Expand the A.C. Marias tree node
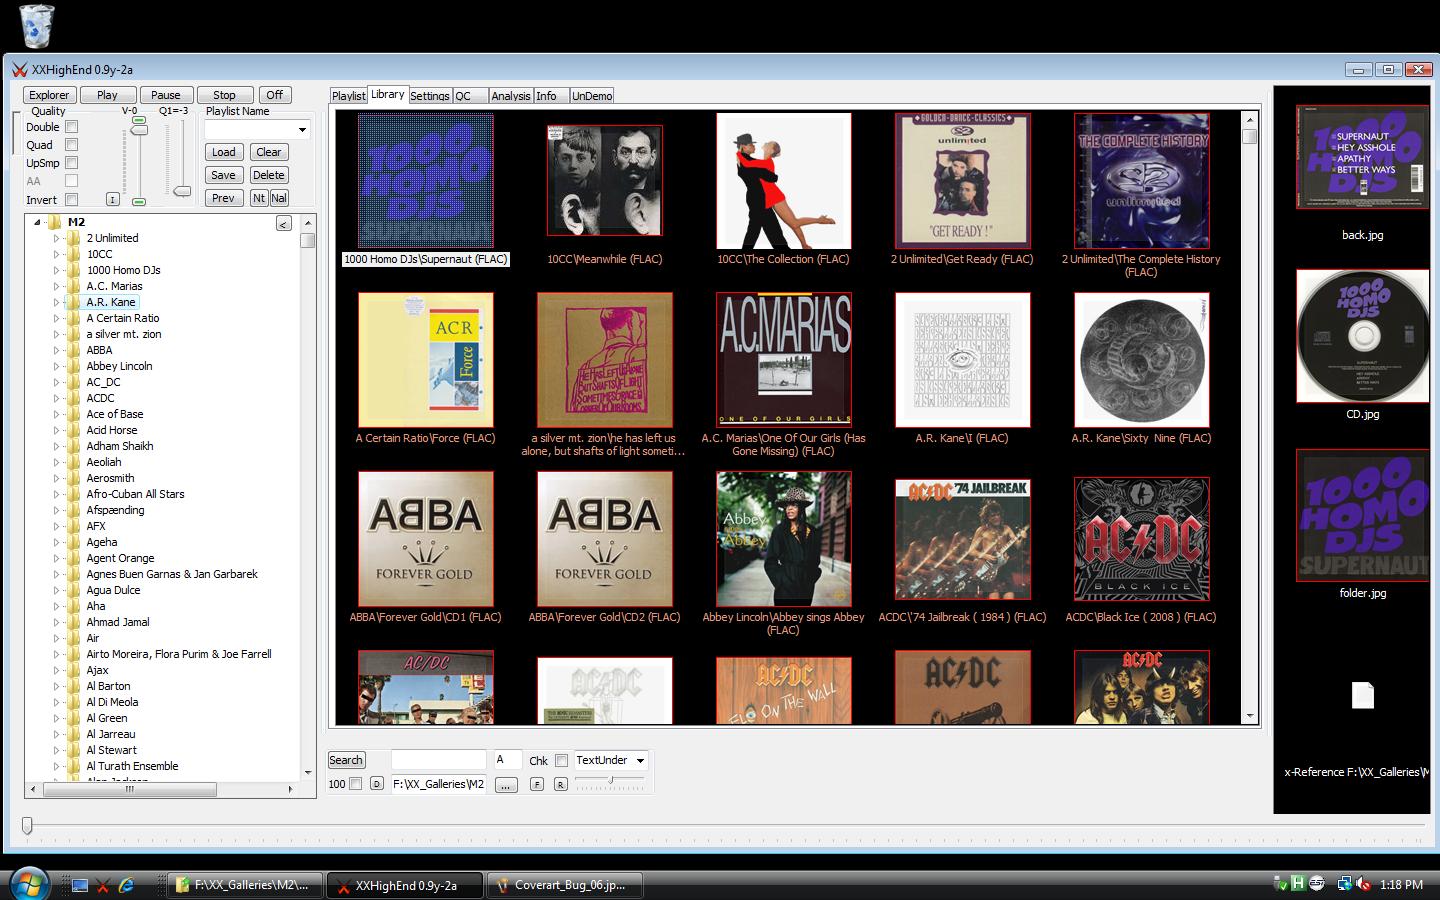Image resolution: width=1440 pixels, height=900 pixels. coord(57,286)
